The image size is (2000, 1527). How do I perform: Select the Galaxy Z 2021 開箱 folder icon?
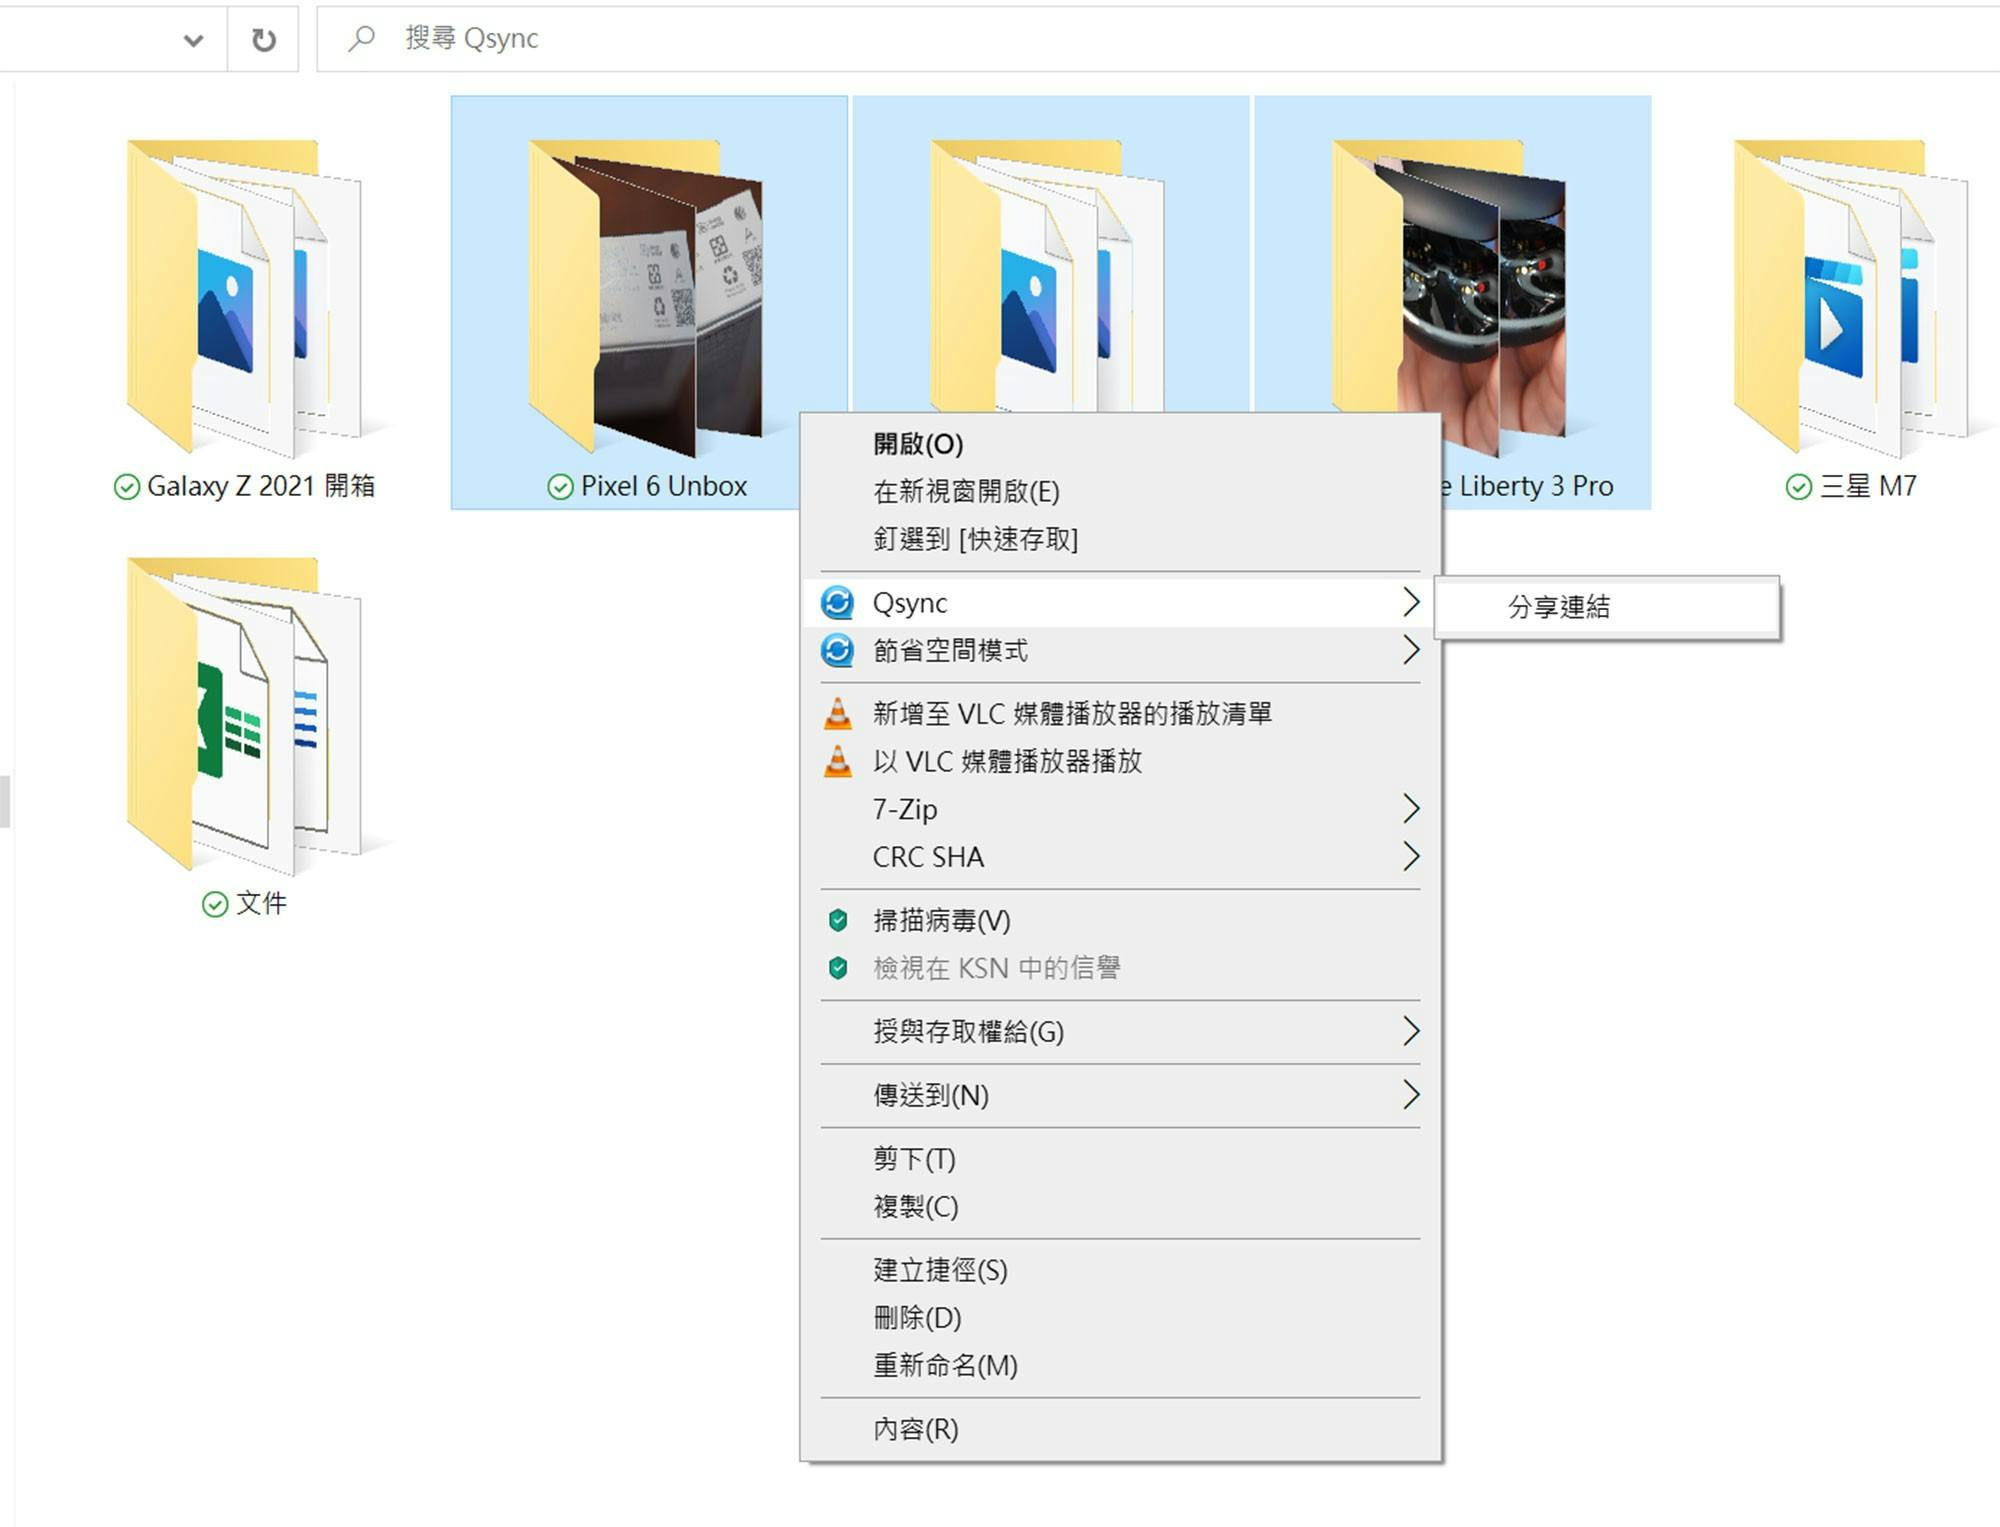tap(244, 297)
